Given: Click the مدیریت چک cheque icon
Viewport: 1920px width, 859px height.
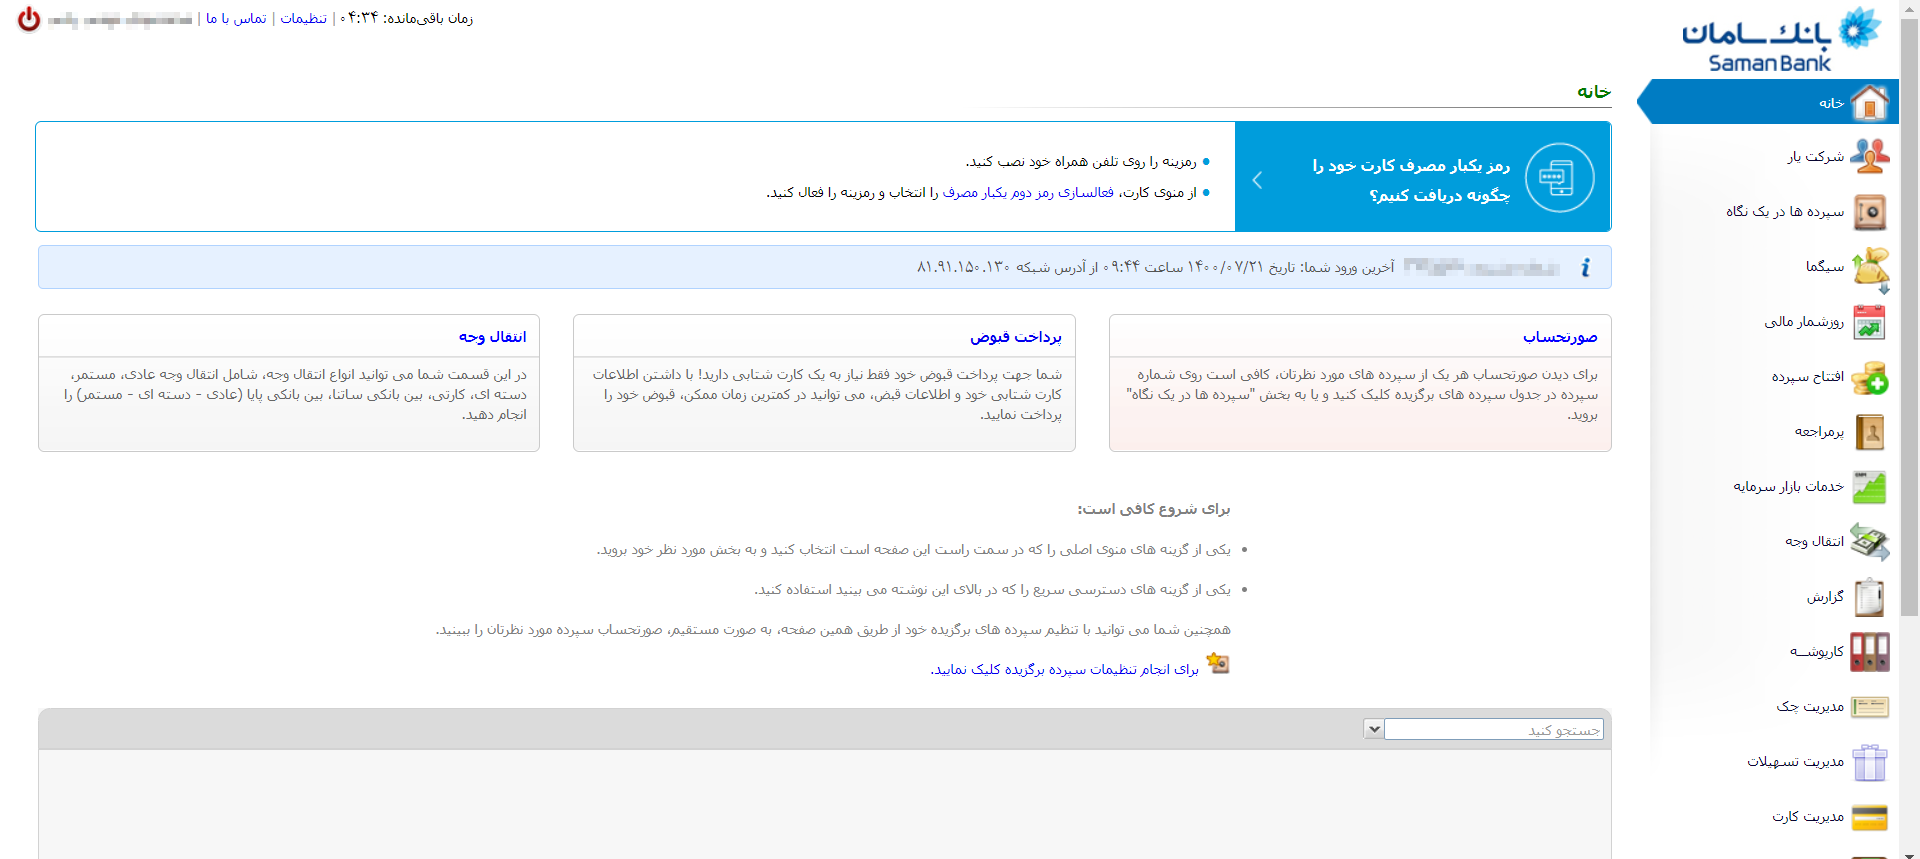Looking at the screenshot, I should coord(1869,707).
